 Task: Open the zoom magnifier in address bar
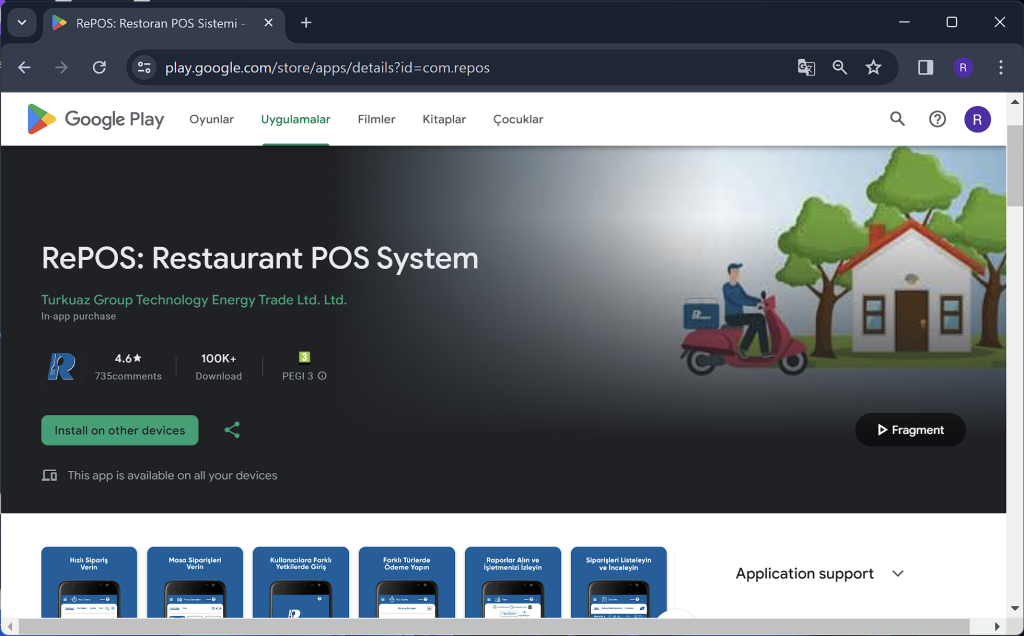click(840, 67)
